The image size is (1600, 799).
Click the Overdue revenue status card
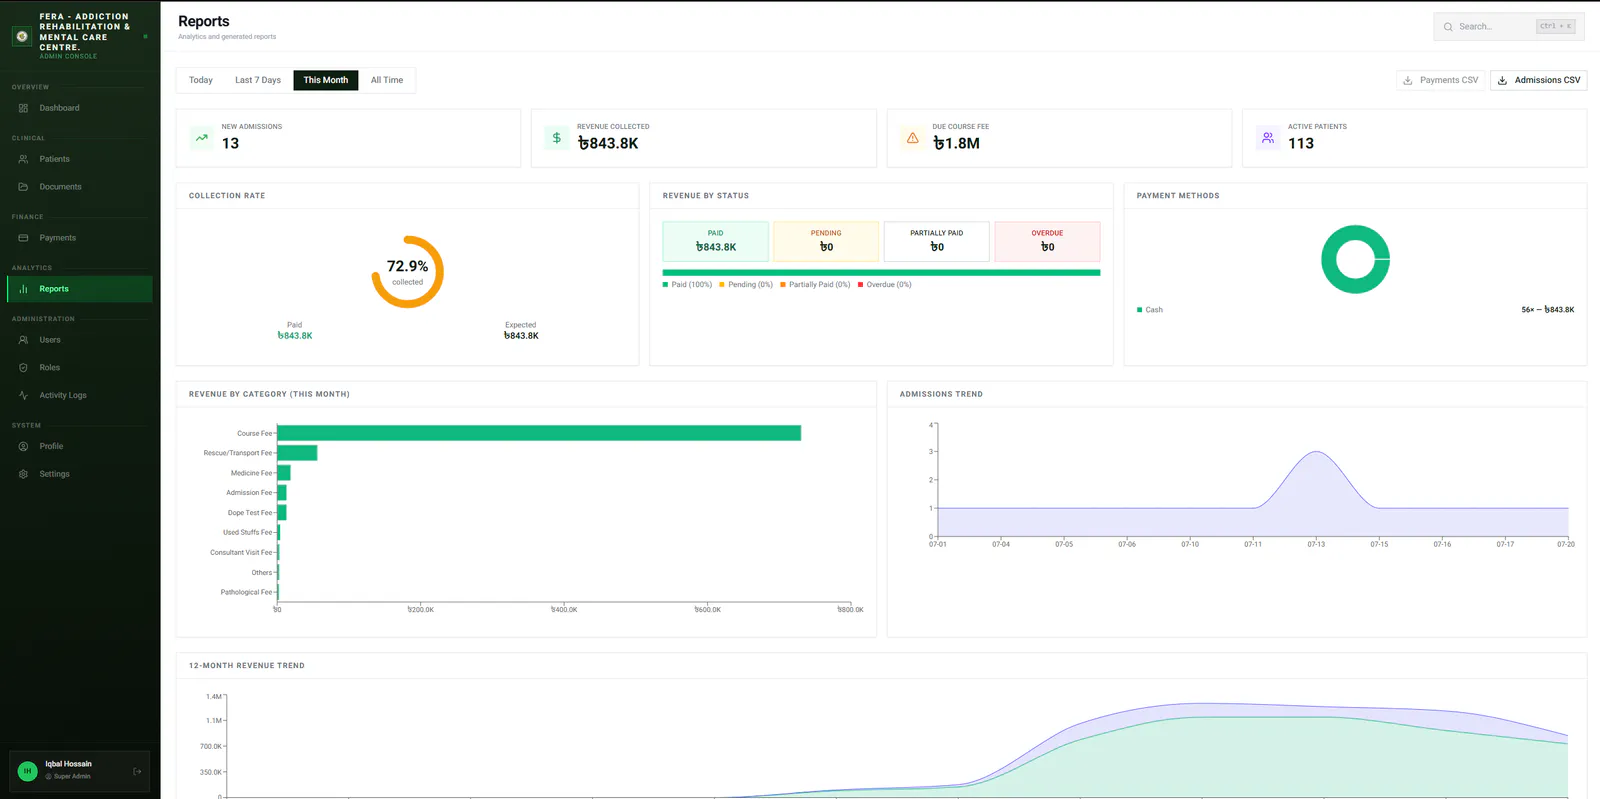(1047, 241)
